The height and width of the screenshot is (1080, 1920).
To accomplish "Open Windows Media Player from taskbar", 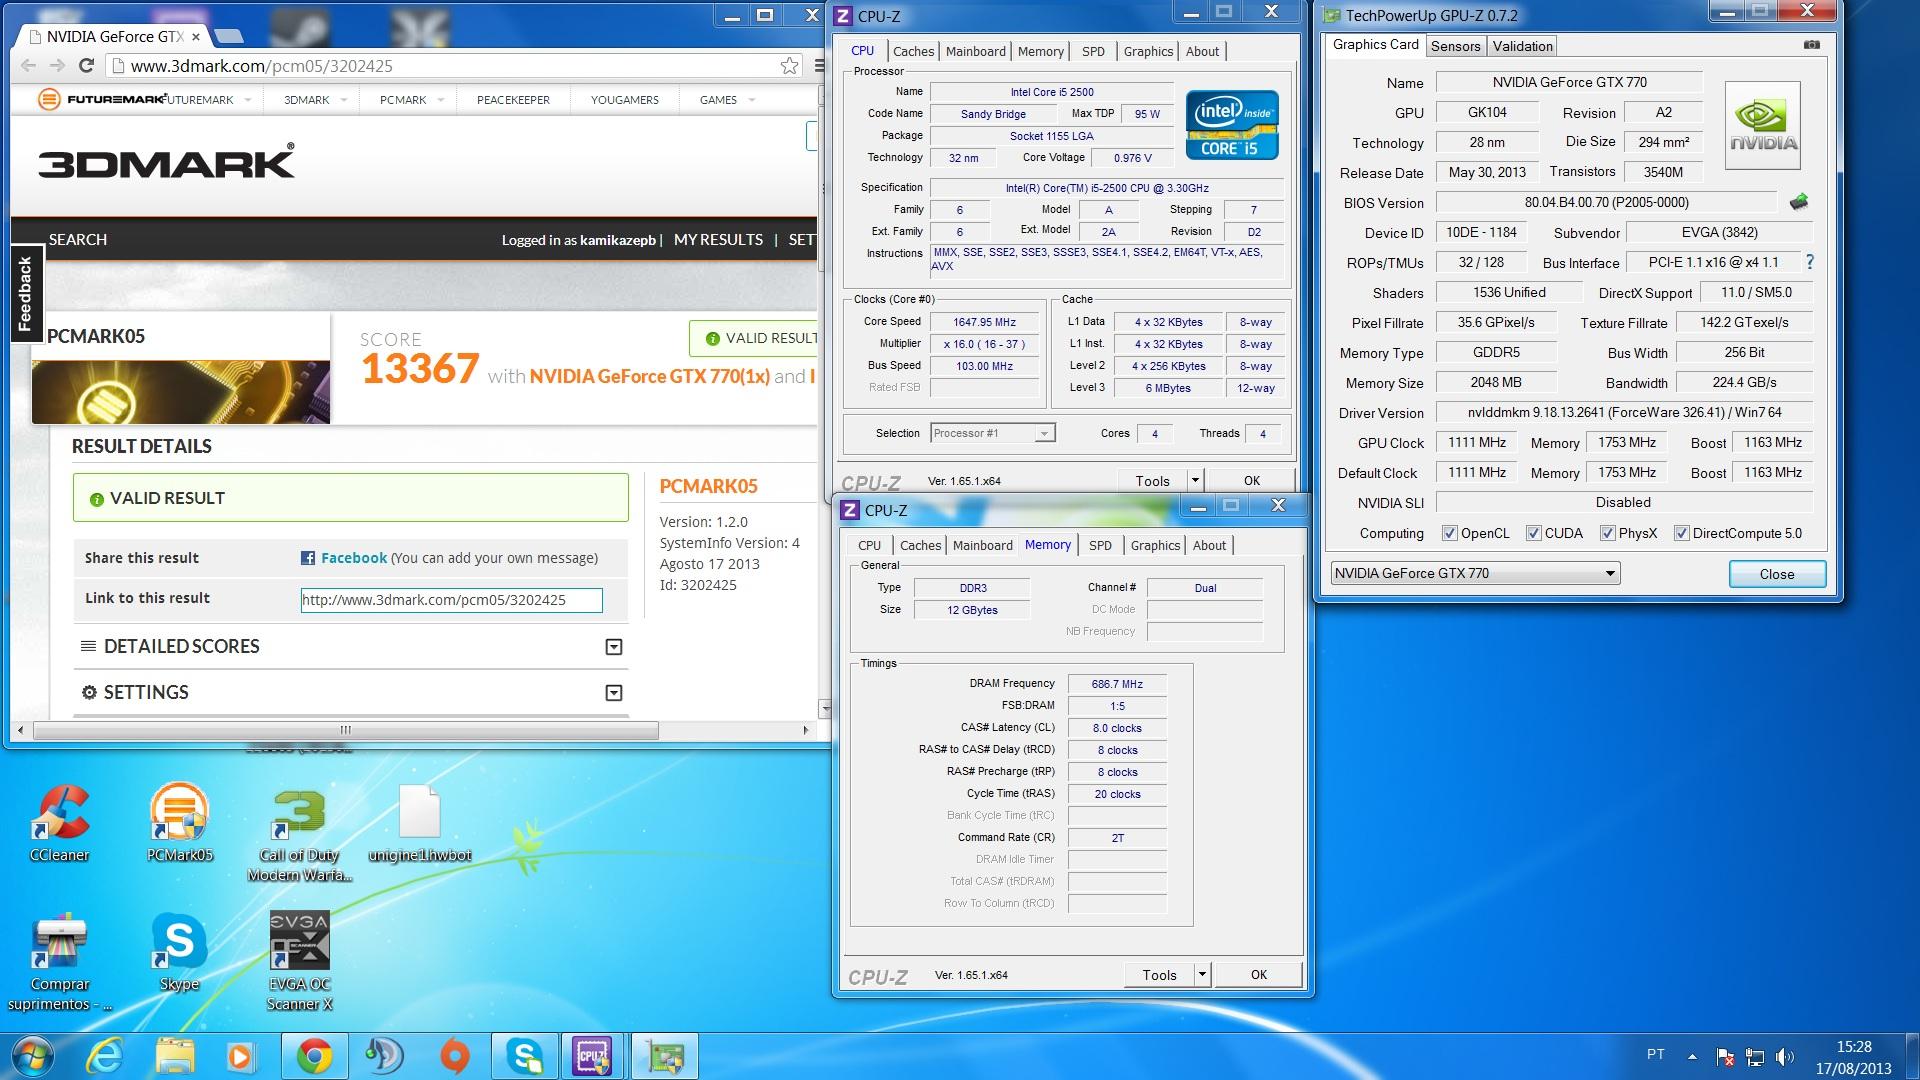I will click(x=240, y=1056).
